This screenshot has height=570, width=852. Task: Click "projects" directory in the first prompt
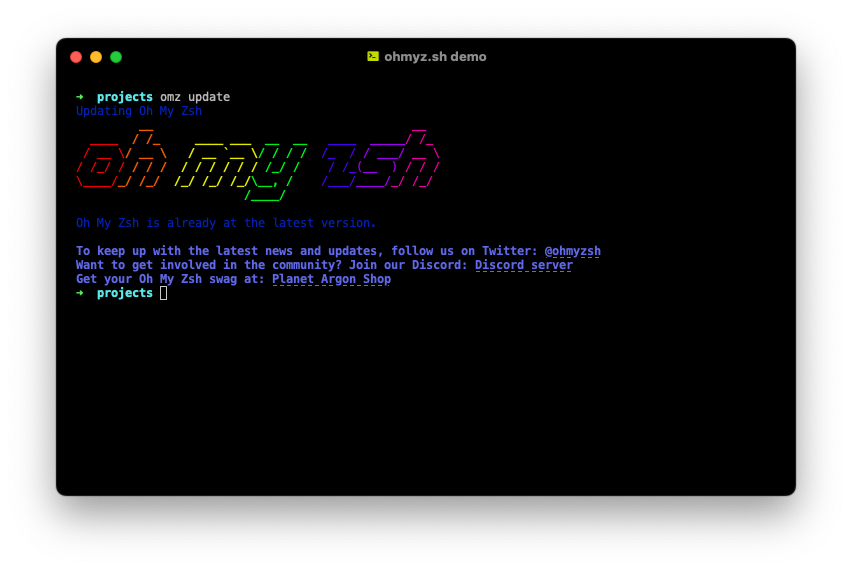pos(125,97)
